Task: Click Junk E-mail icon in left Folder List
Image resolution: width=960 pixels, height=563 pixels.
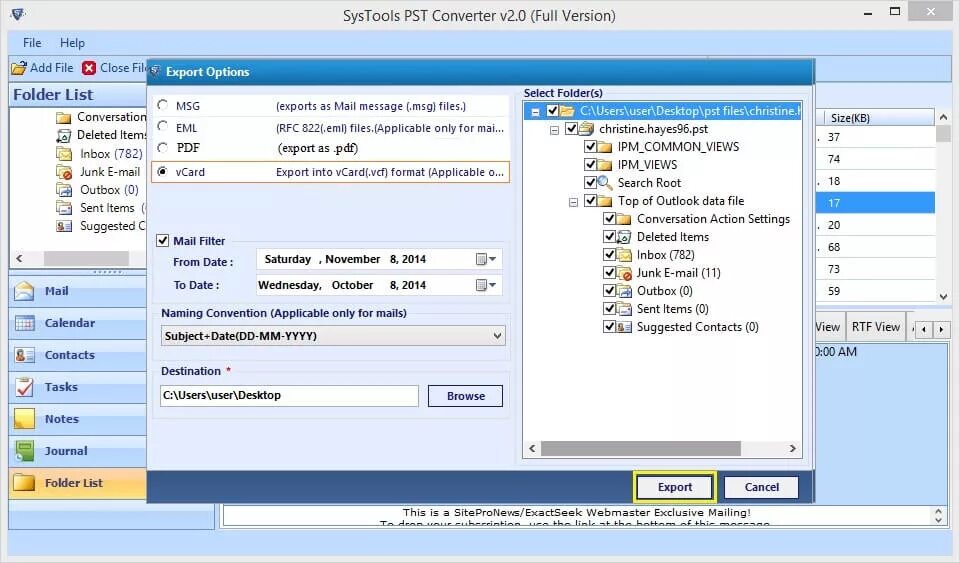Action: [x=64, y=172]
